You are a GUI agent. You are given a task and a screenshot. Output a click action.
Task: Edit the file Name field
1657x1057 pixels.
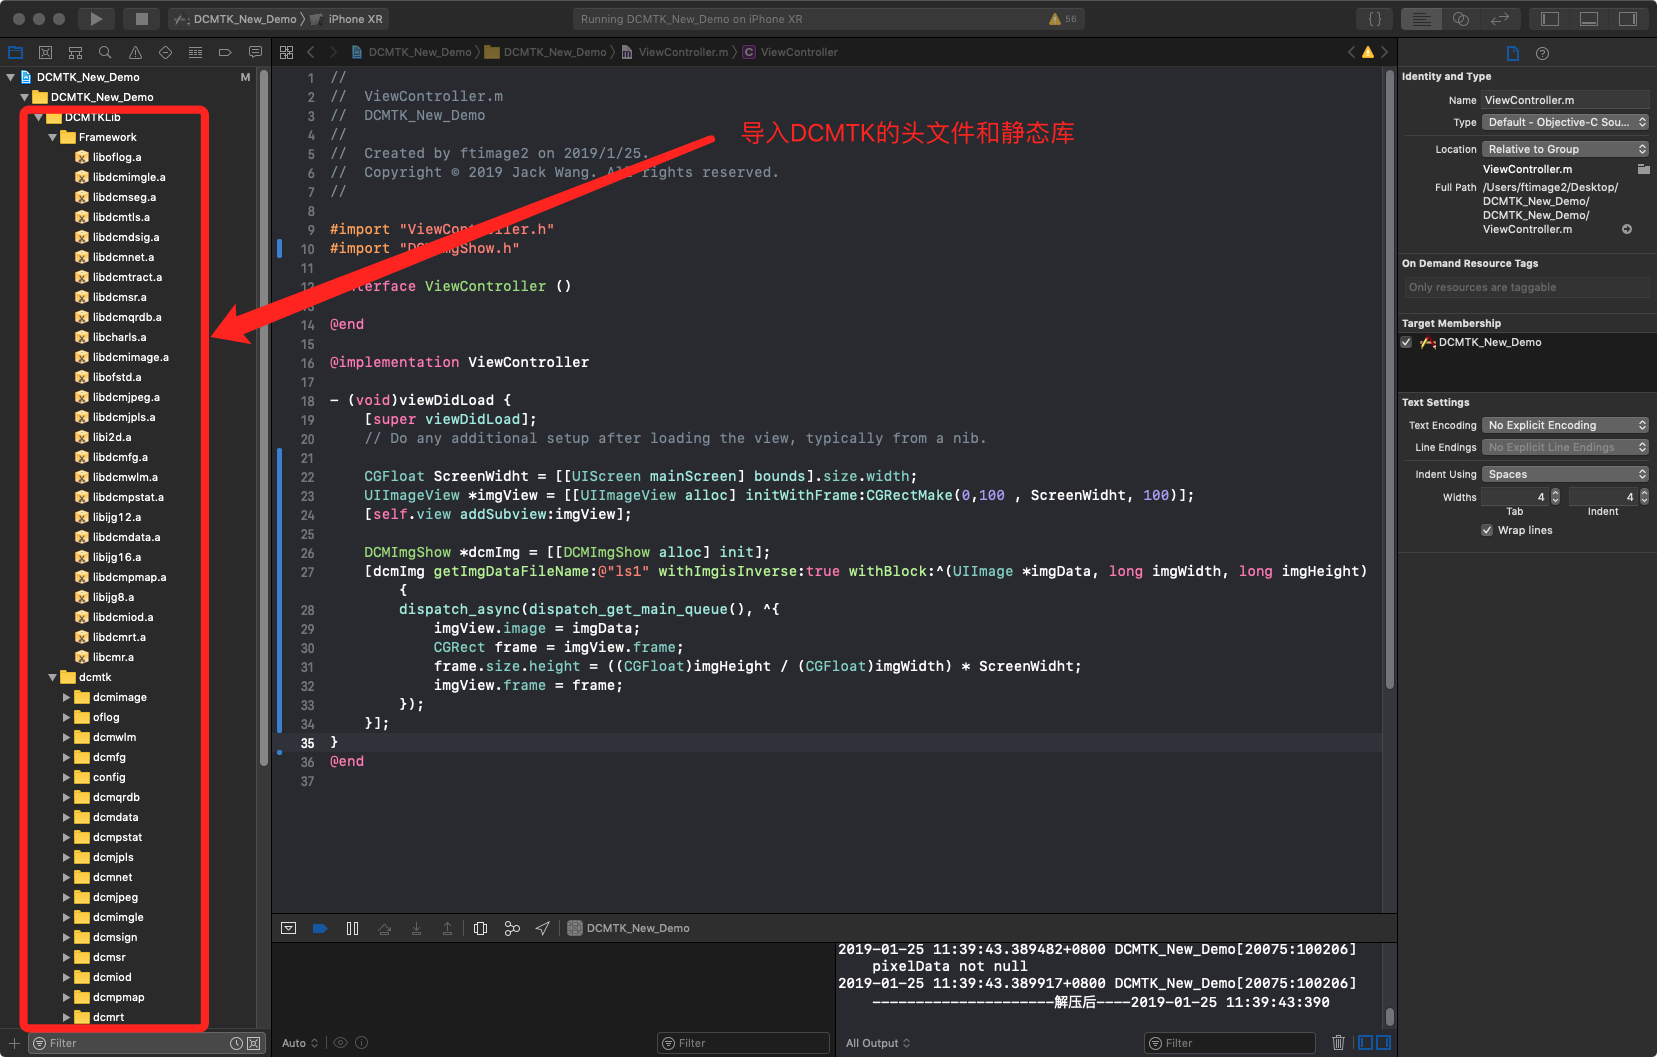pos(1565,100)
